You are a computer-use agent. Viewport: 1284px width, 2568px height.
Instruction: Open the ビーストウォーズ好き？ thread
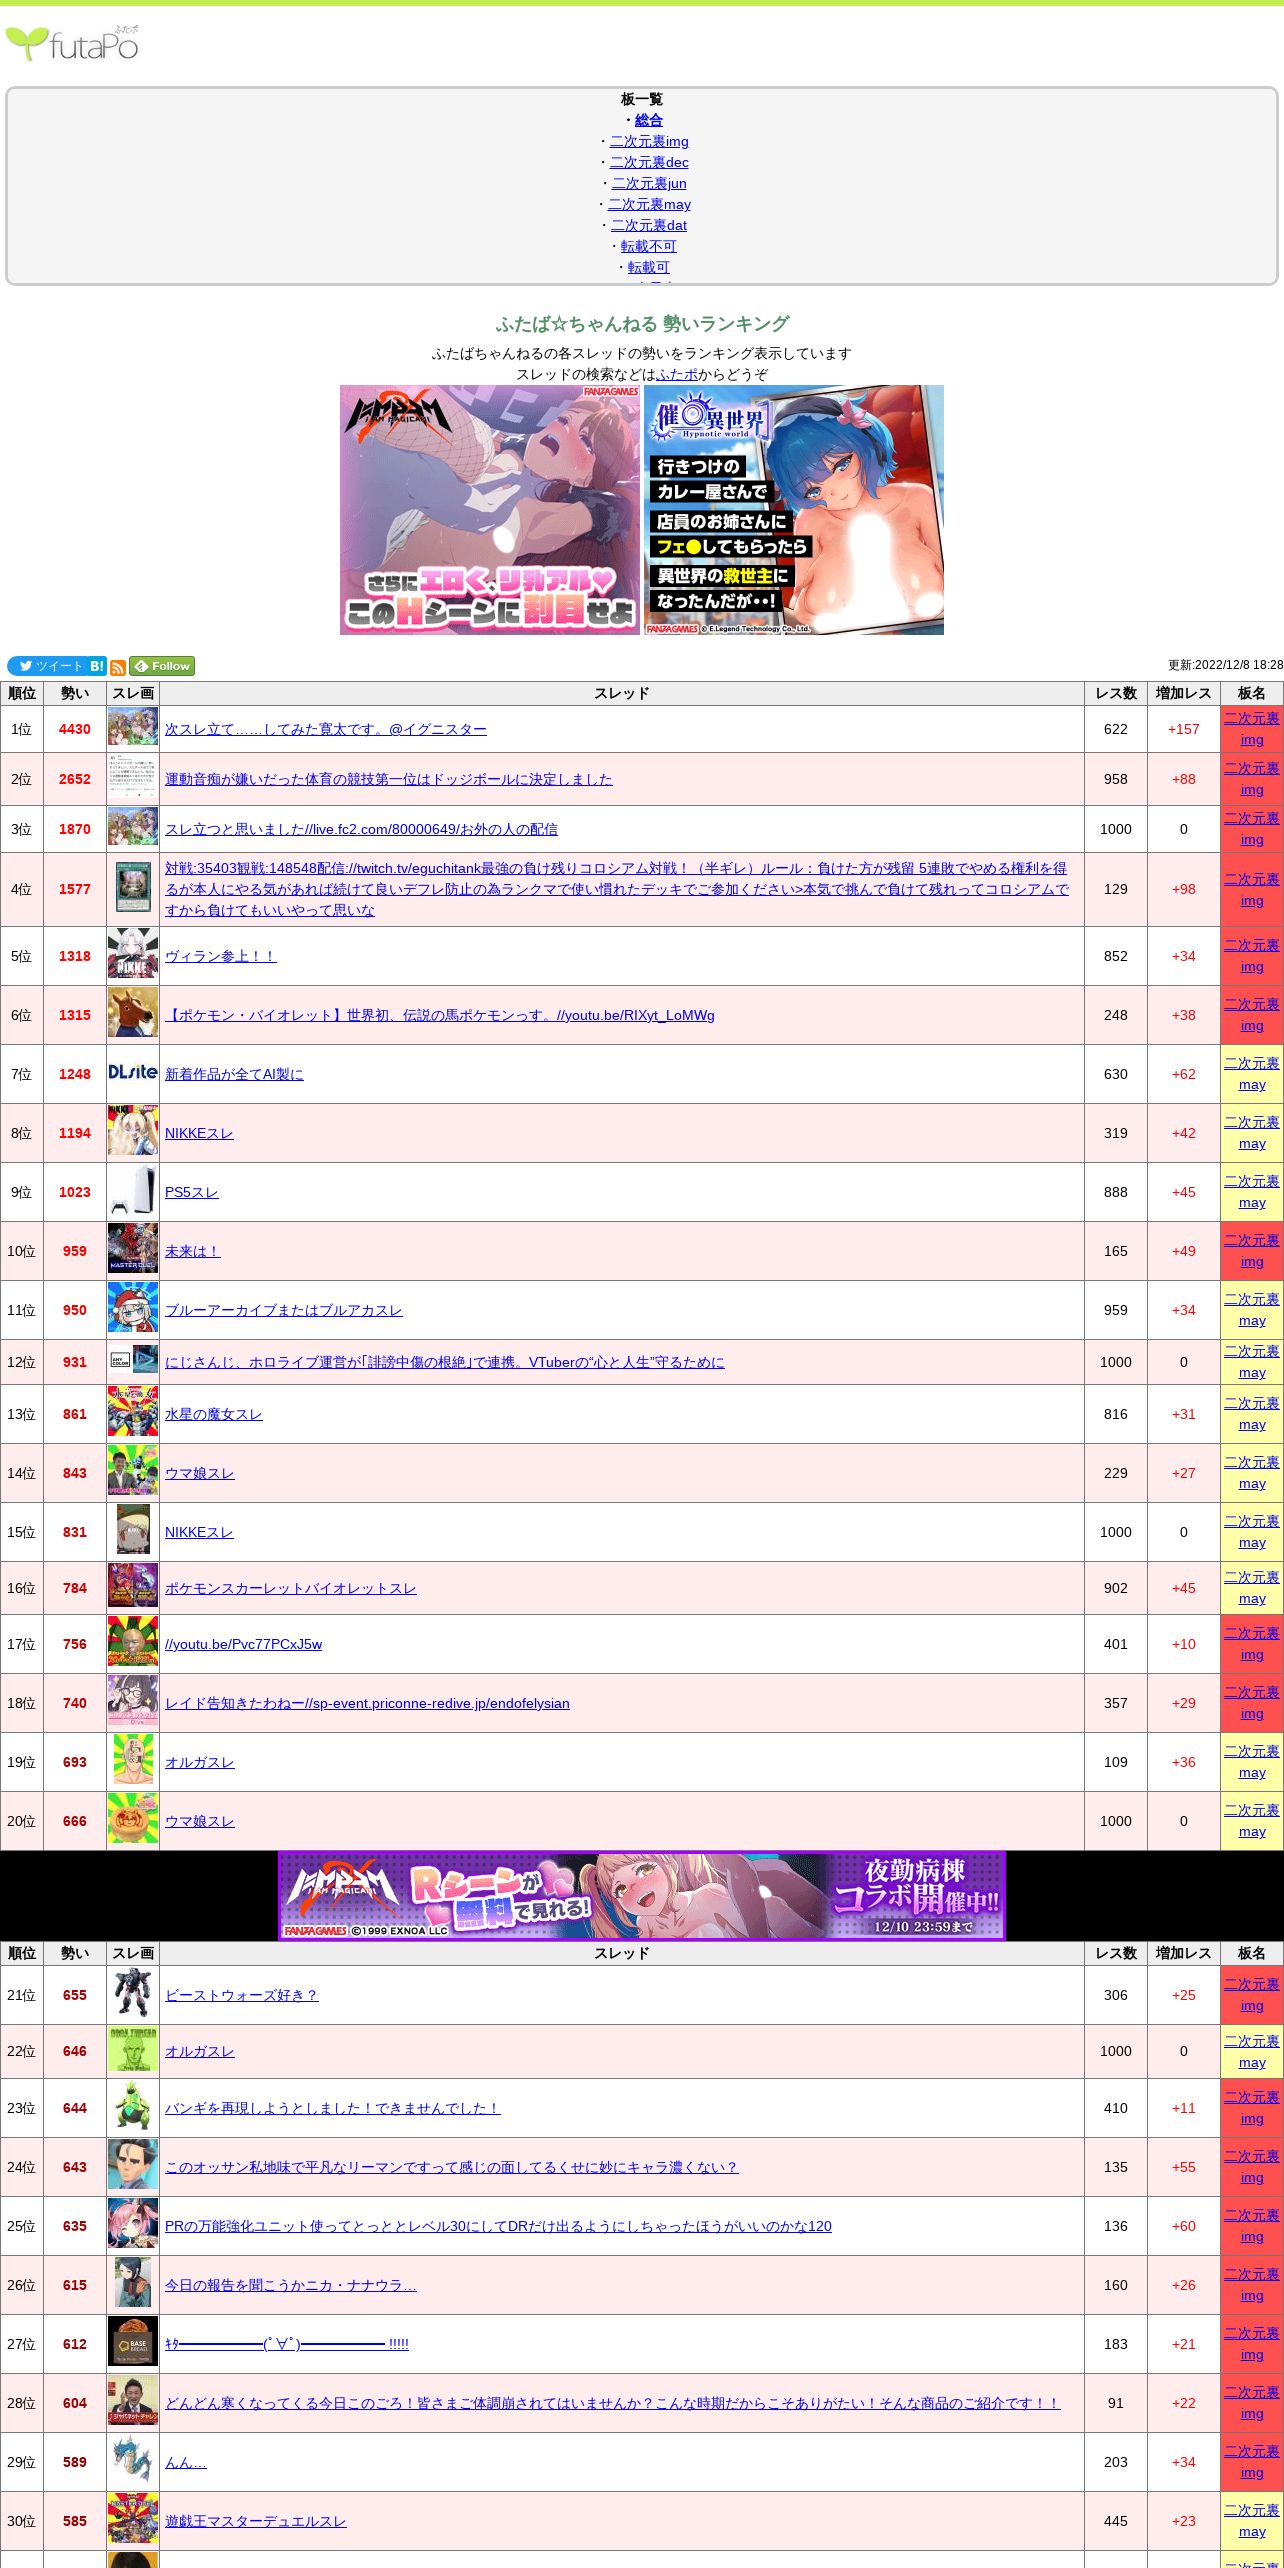pyautogui.click(x=241, y=1995)
